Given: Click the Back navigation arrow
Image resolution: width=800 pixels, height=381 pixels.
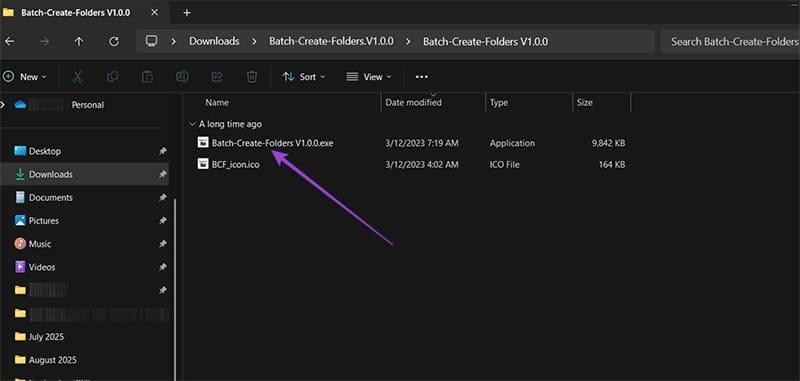Looking at the screenshot, I should [x=10, y=41].
